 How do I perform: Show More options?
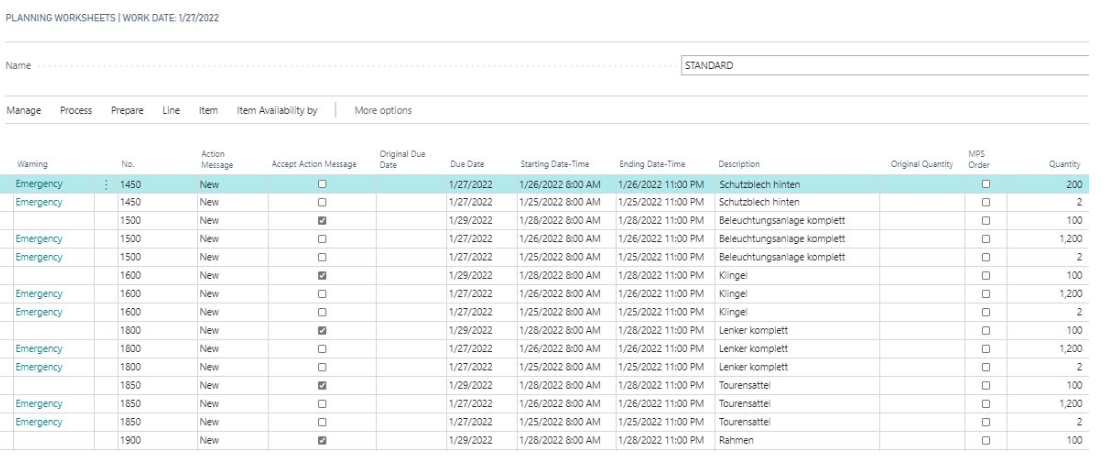point(383,110)
